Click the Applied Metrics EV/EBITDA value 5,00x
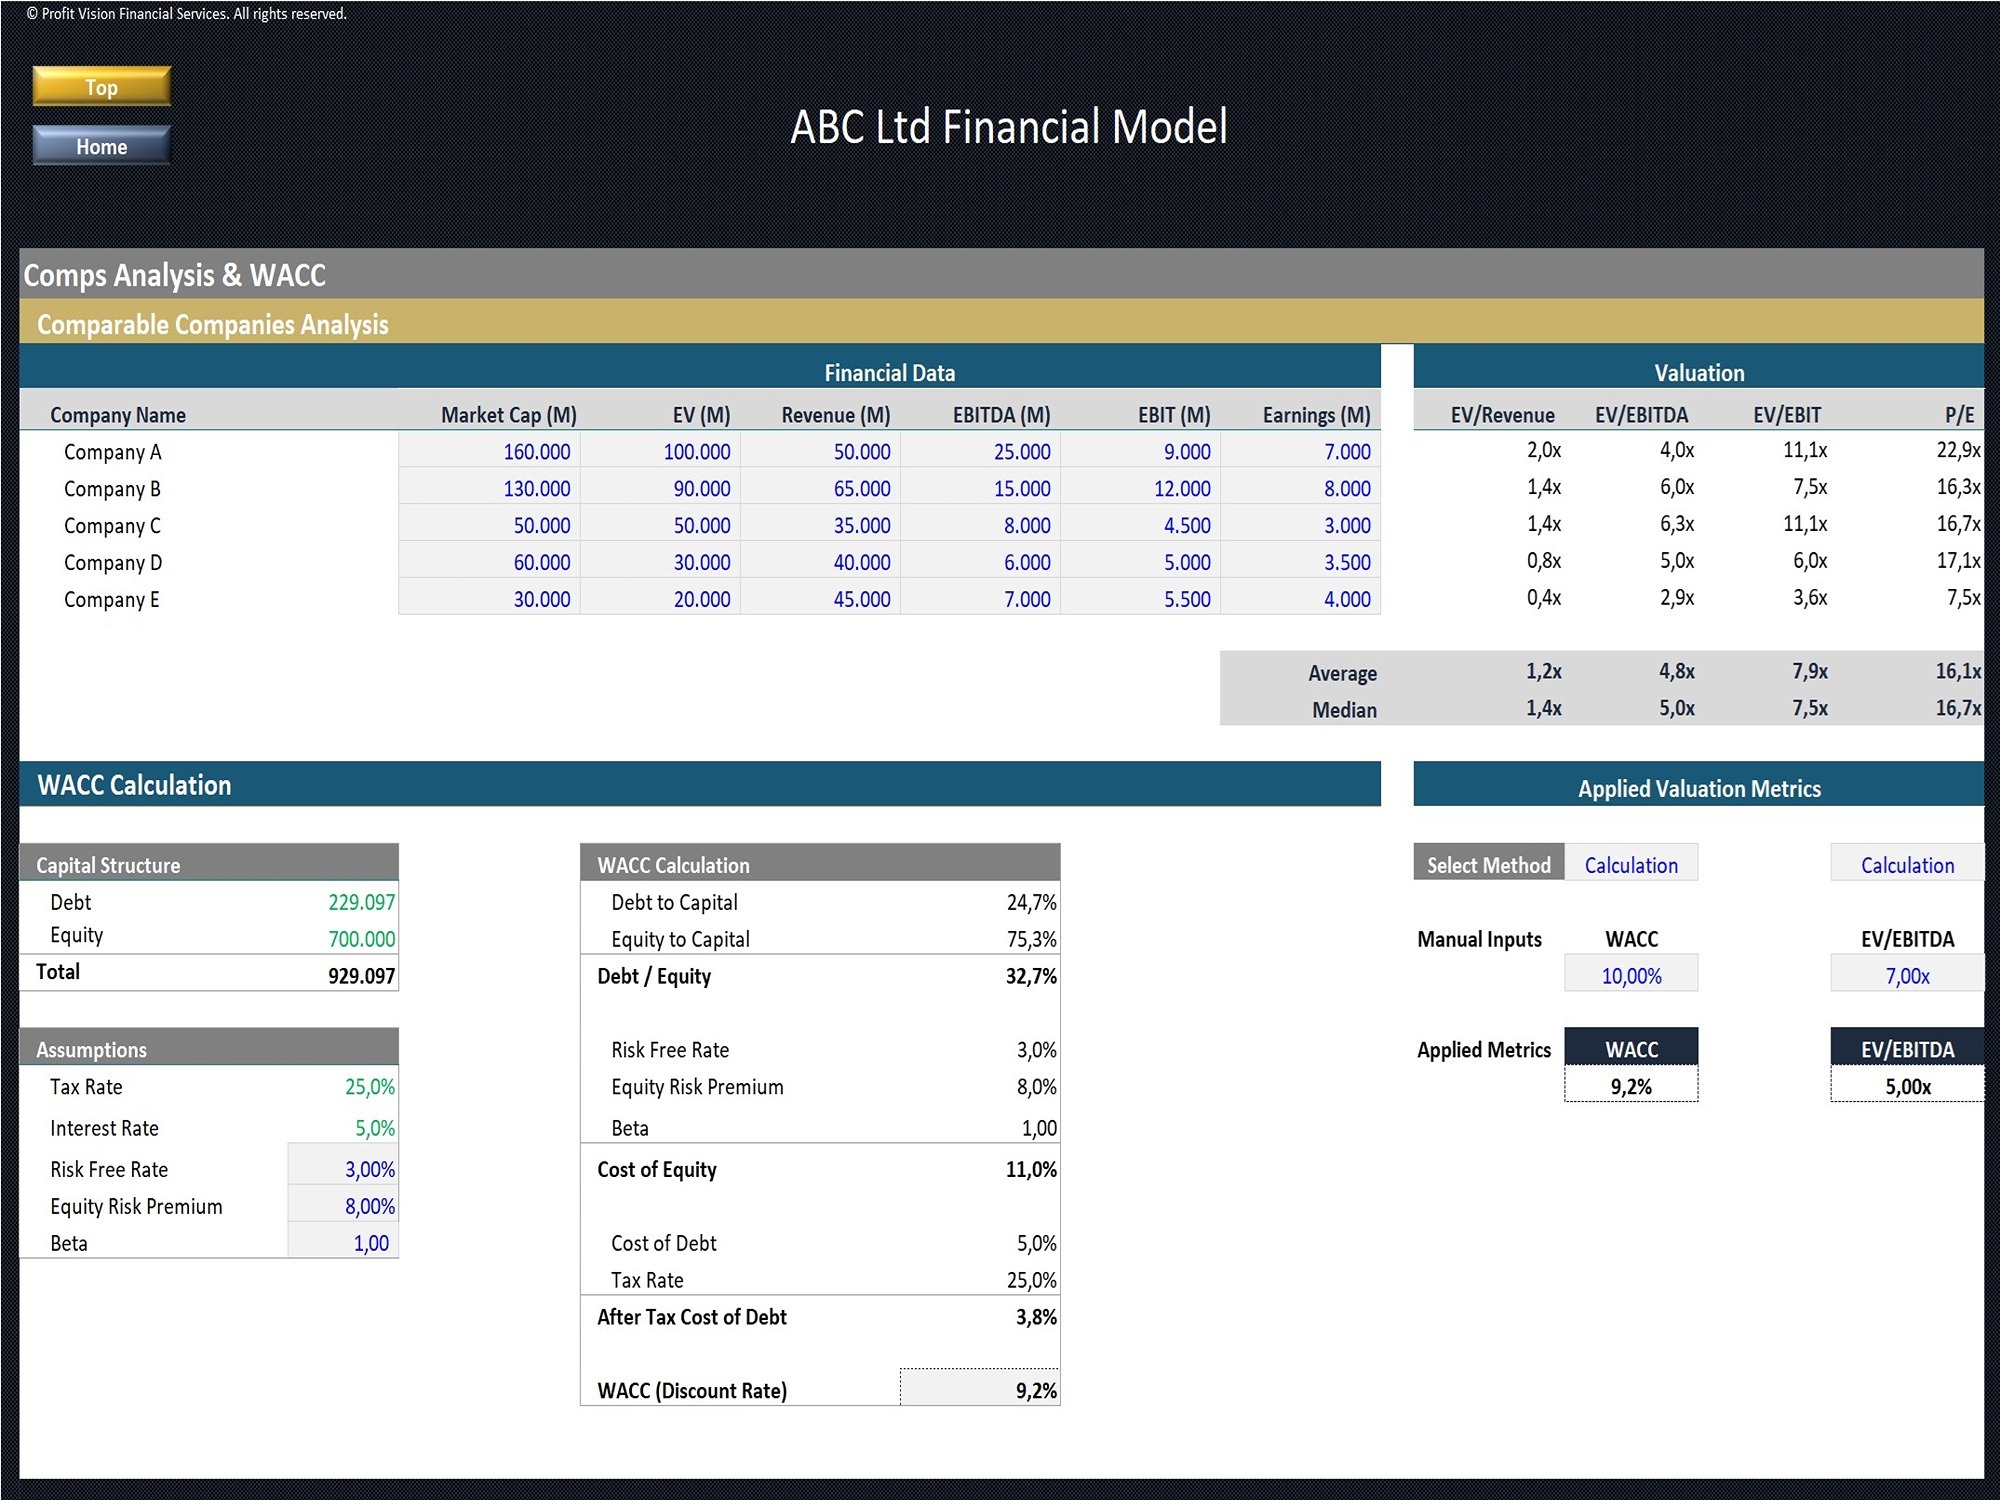2000x1500 pixels. [1906, 1086]
